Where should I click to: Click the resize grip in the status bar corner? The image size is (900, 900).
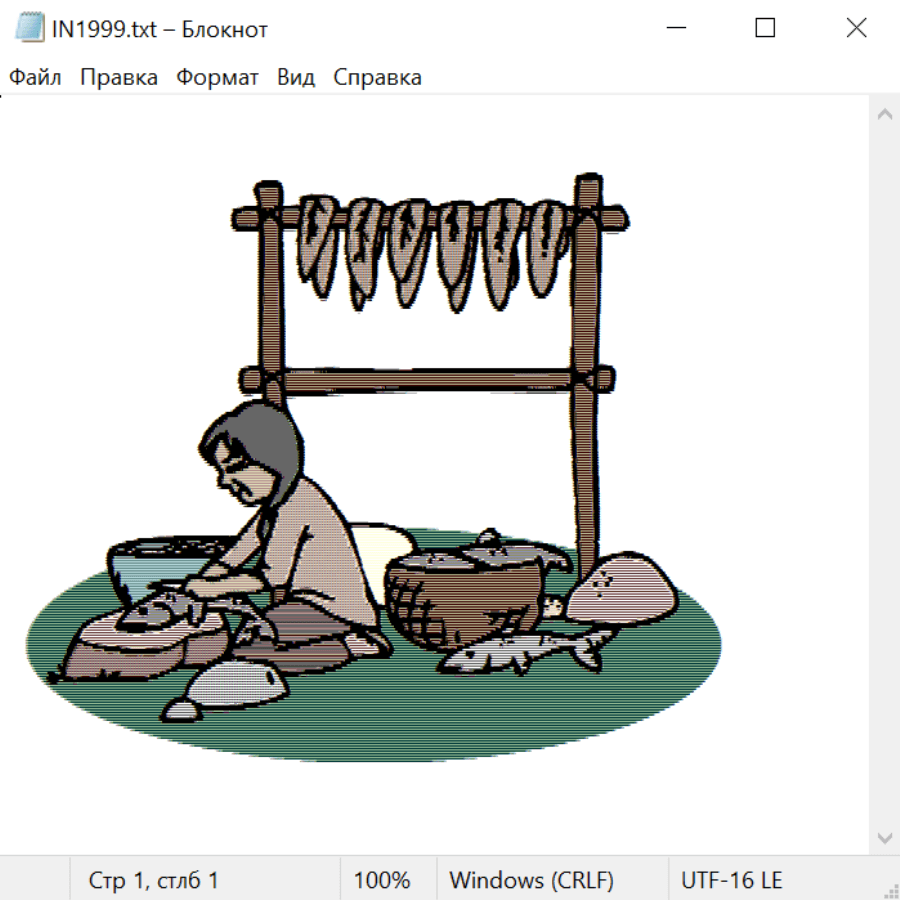[890, 890]
